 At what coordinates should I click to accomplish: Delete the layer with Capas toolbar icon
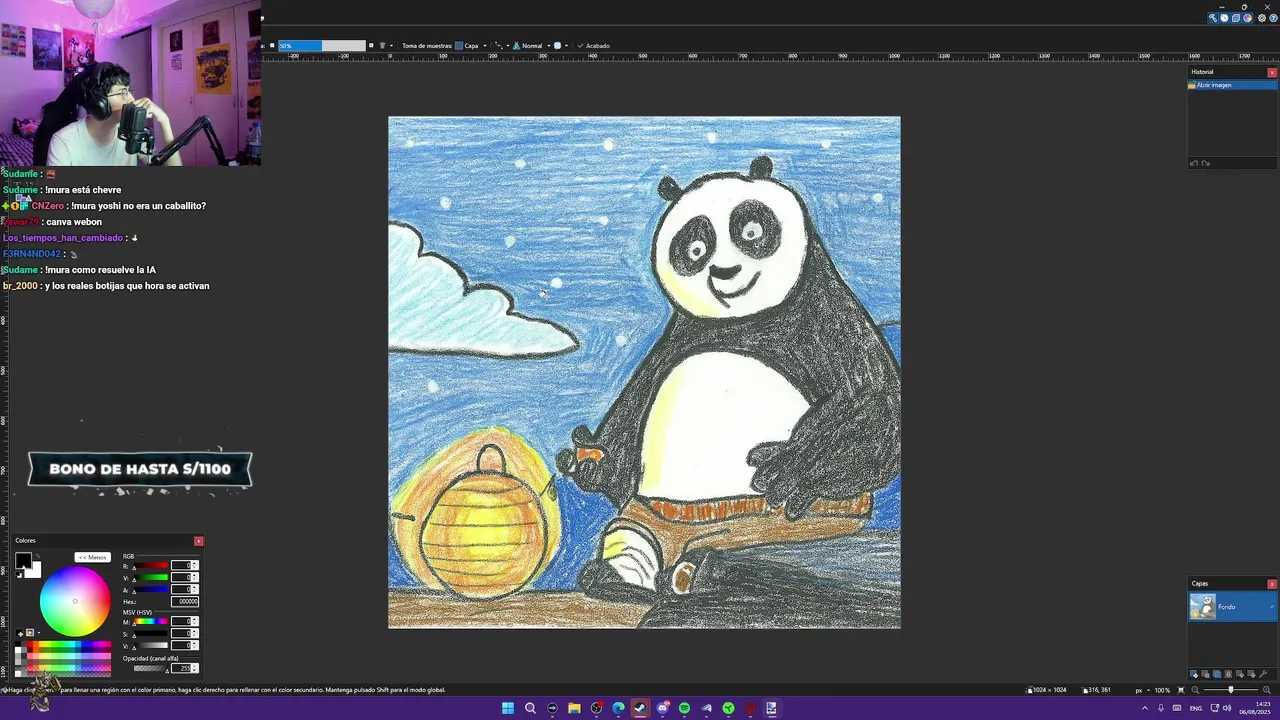pos(1205,674)
